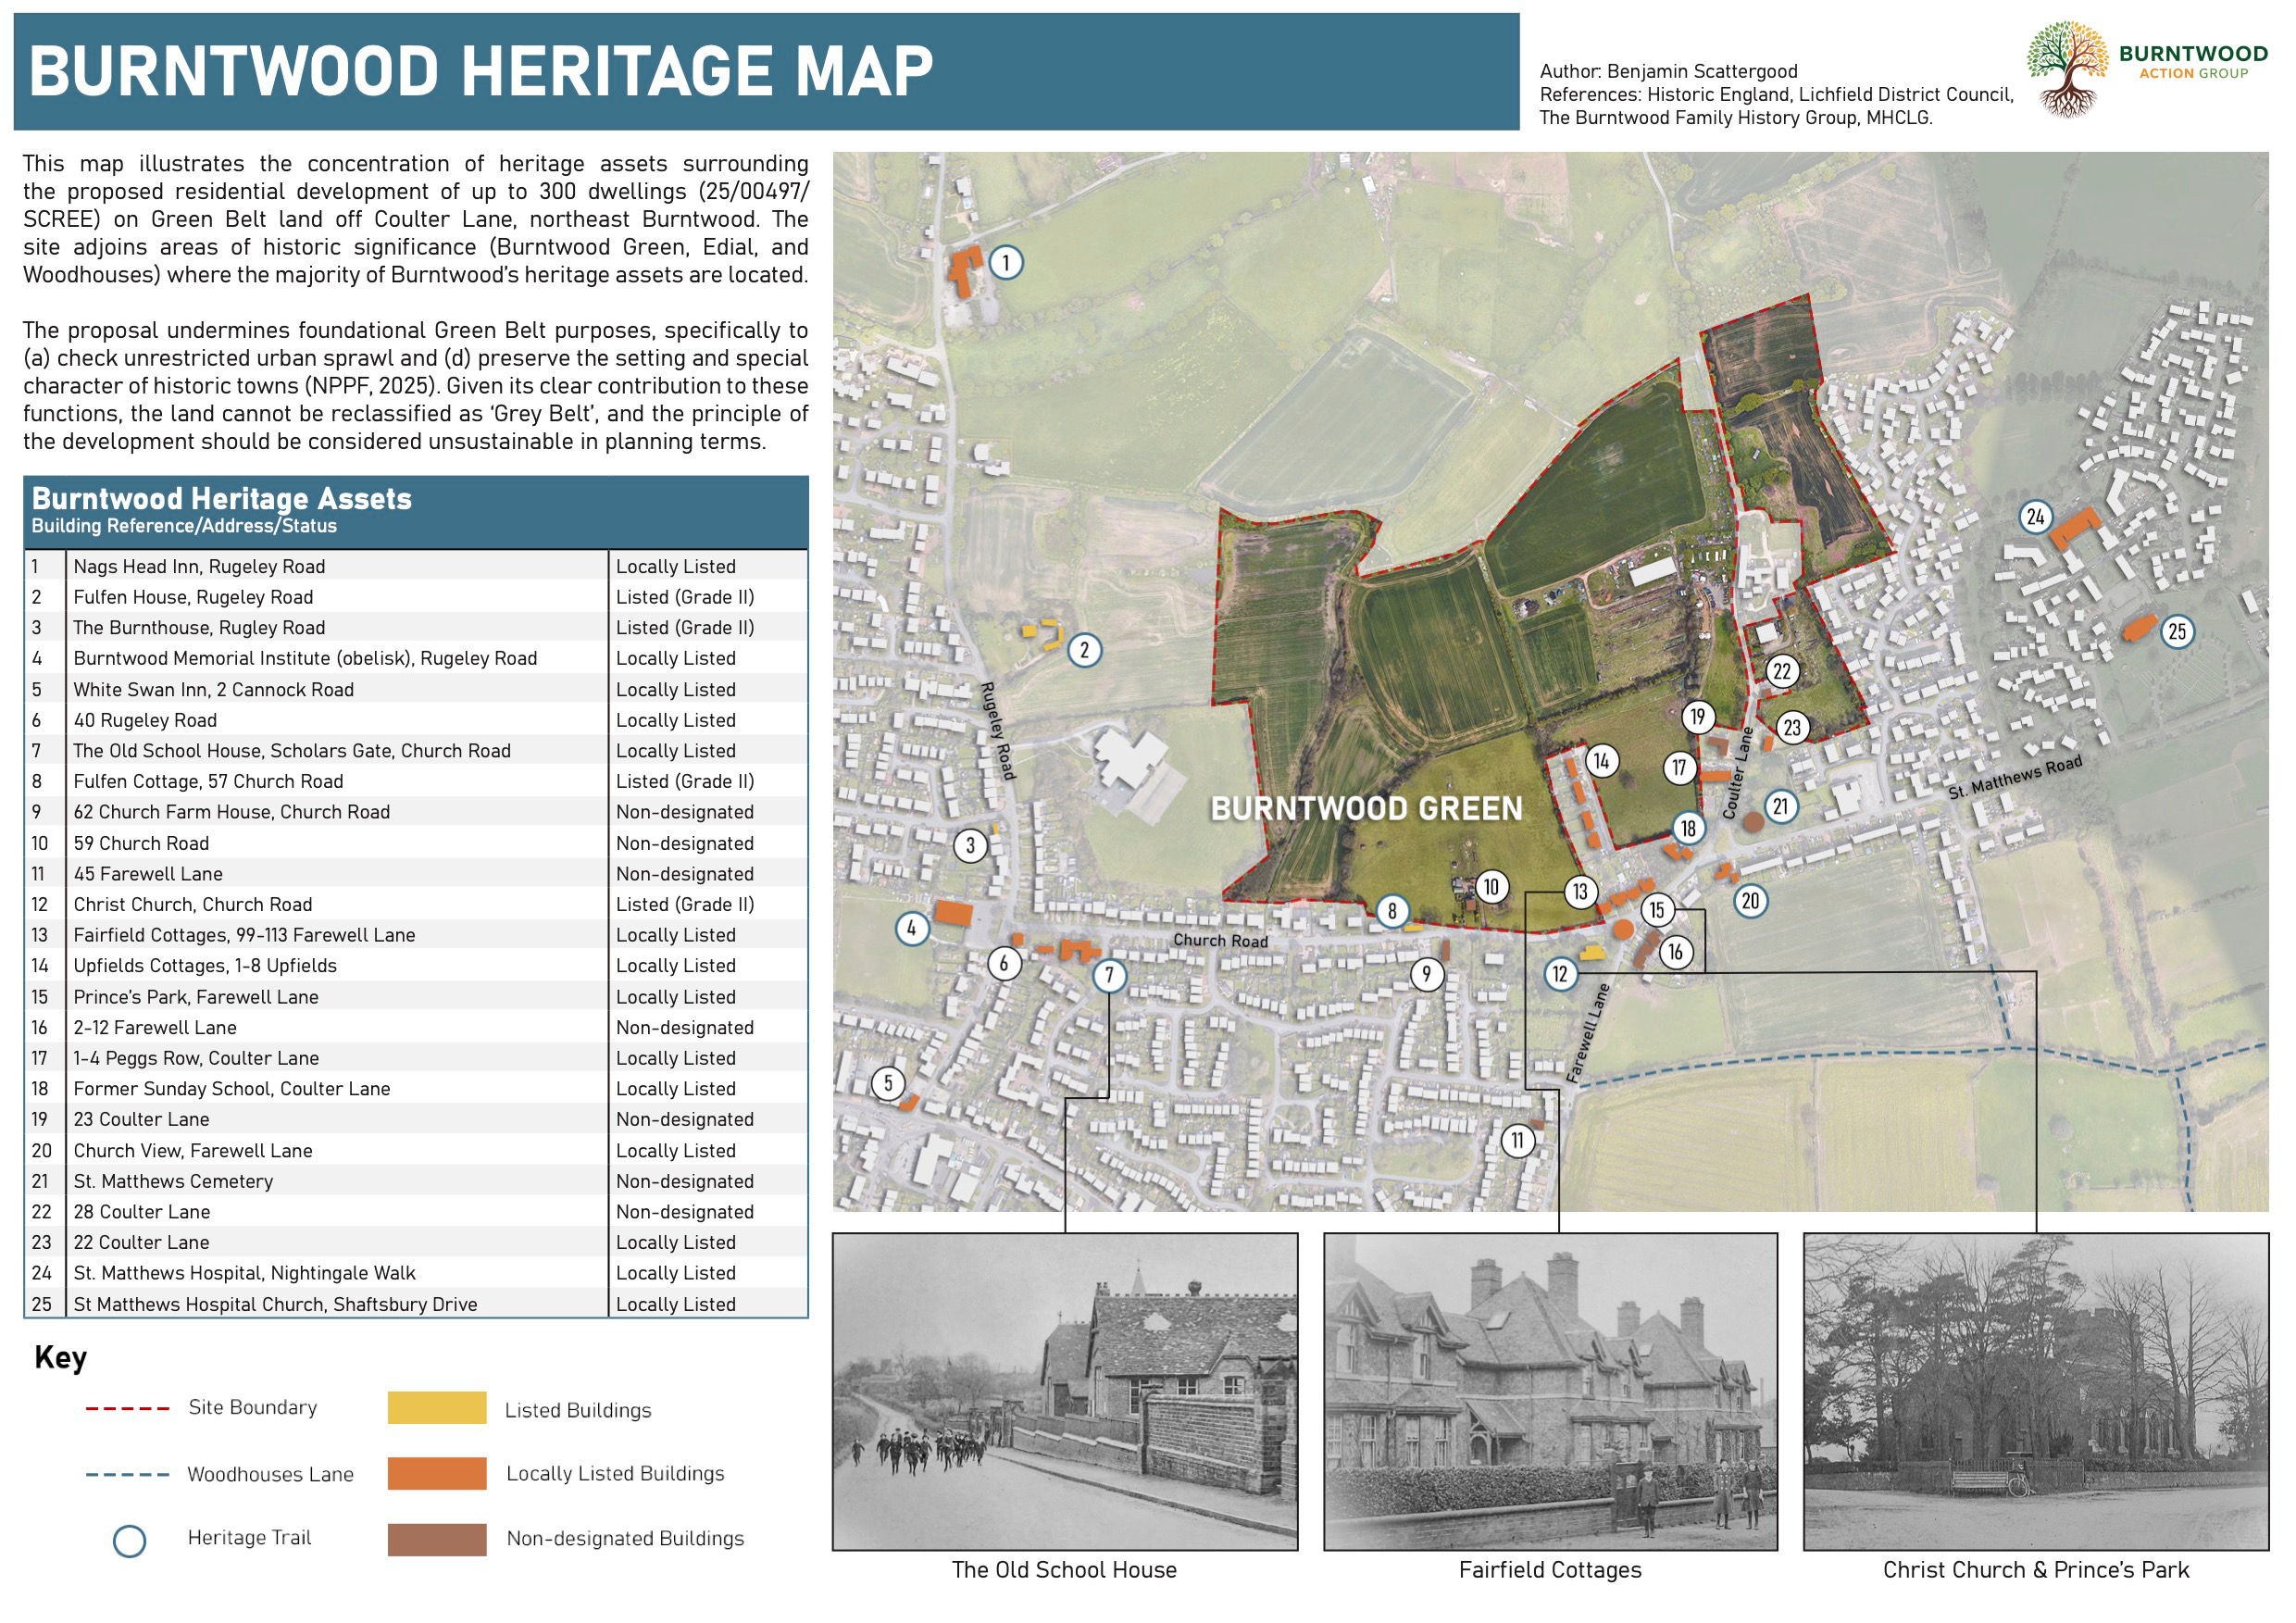Click the Heritage Trail circle key symbol

(130, 1540)
